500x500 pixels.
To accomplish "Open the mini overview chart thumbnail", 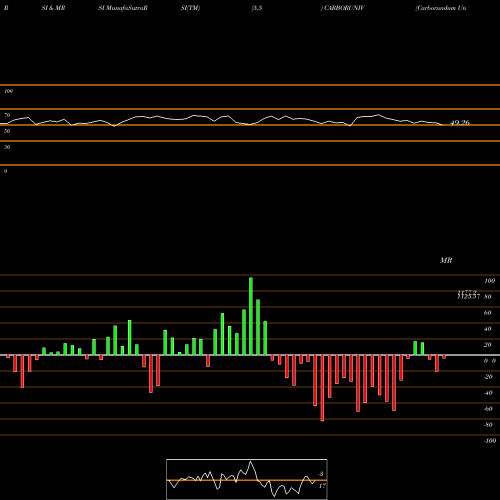I will (247, 479).
